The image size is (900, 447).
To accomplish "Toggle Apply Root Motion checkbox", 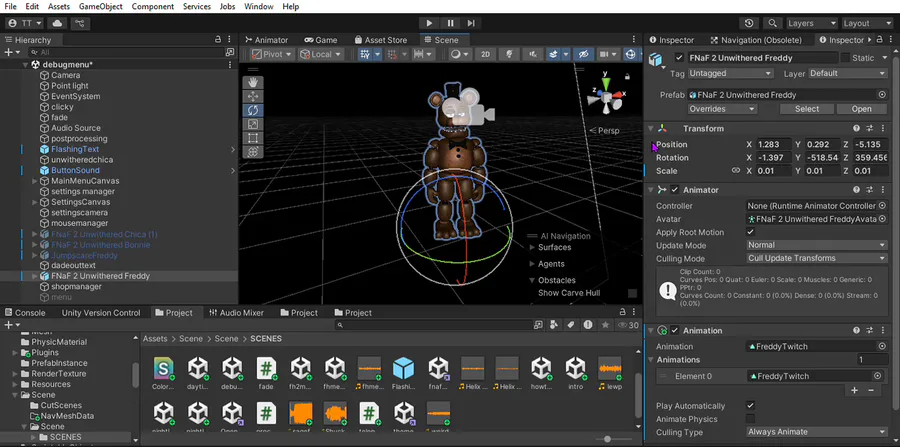I will click(750, 232).
